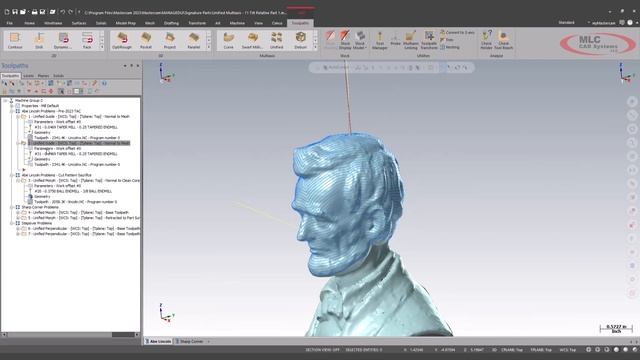
Task: Expand the Multiaxis toolpath gallery
Action: pyautogui.click(x=315, y=47)
